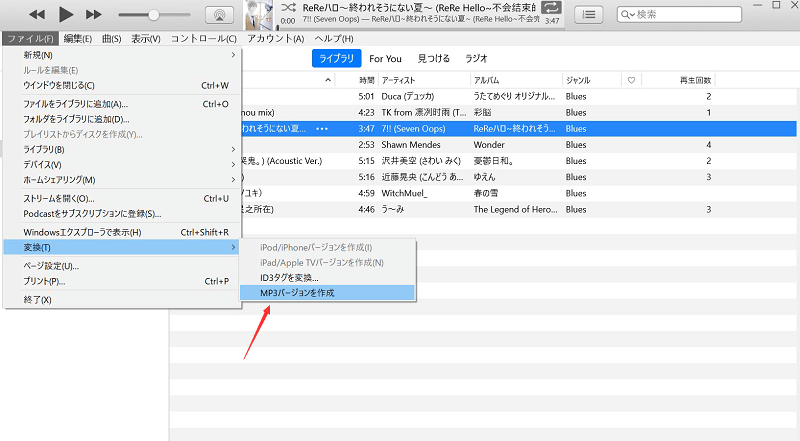Switch to the 見つける tab
Viewport: 800px width, 441px height.
[x=434, y=59]
